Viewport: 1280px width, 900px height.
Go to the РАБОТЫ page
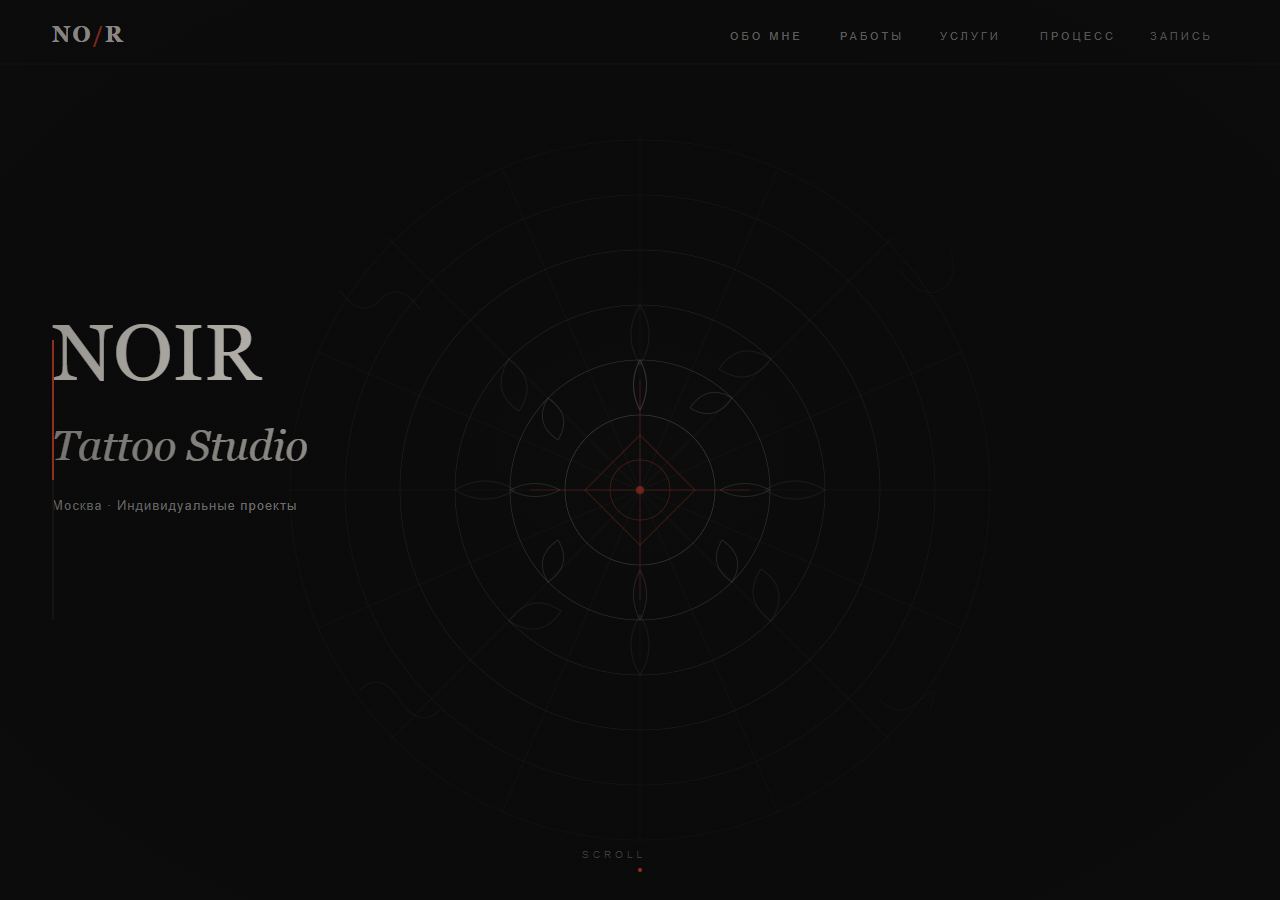pos(871,36)
